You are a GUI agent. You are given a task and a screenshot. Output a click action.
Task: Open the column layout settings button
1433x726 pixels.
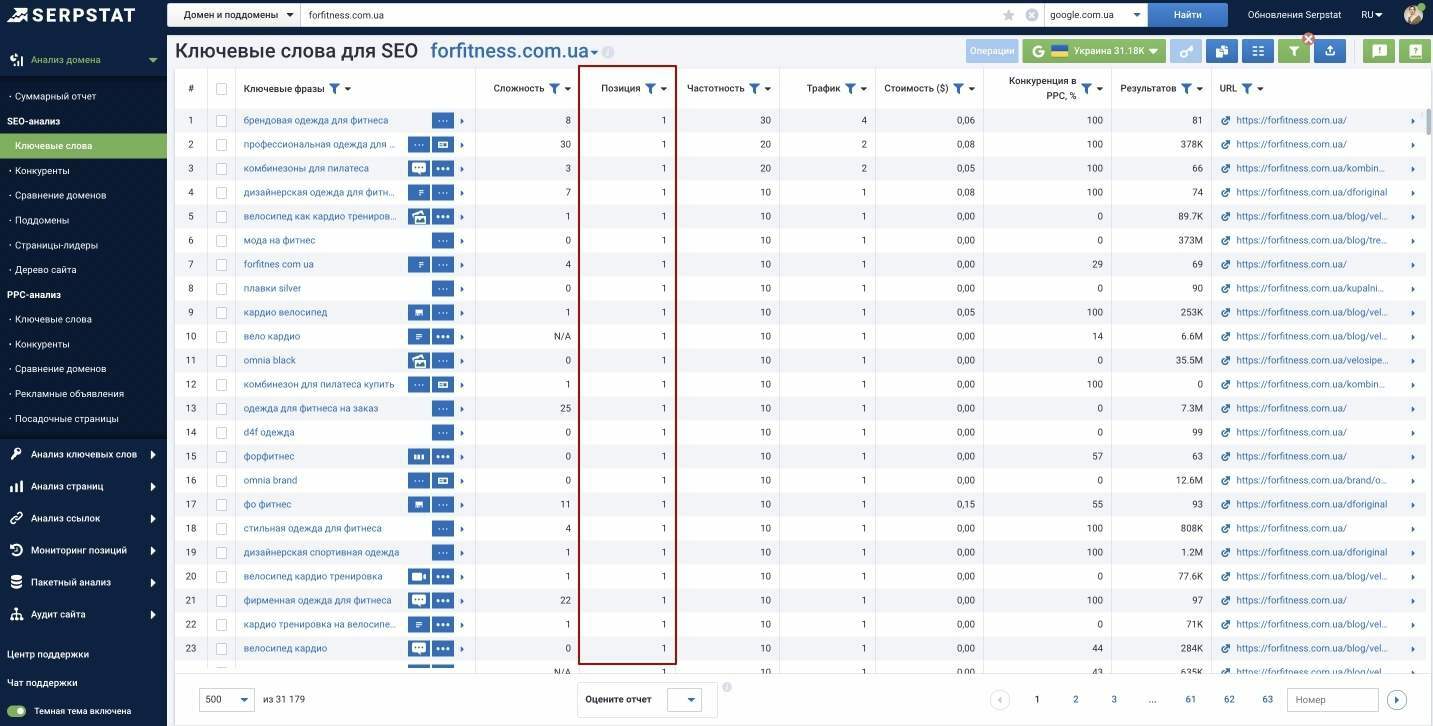1258,51
